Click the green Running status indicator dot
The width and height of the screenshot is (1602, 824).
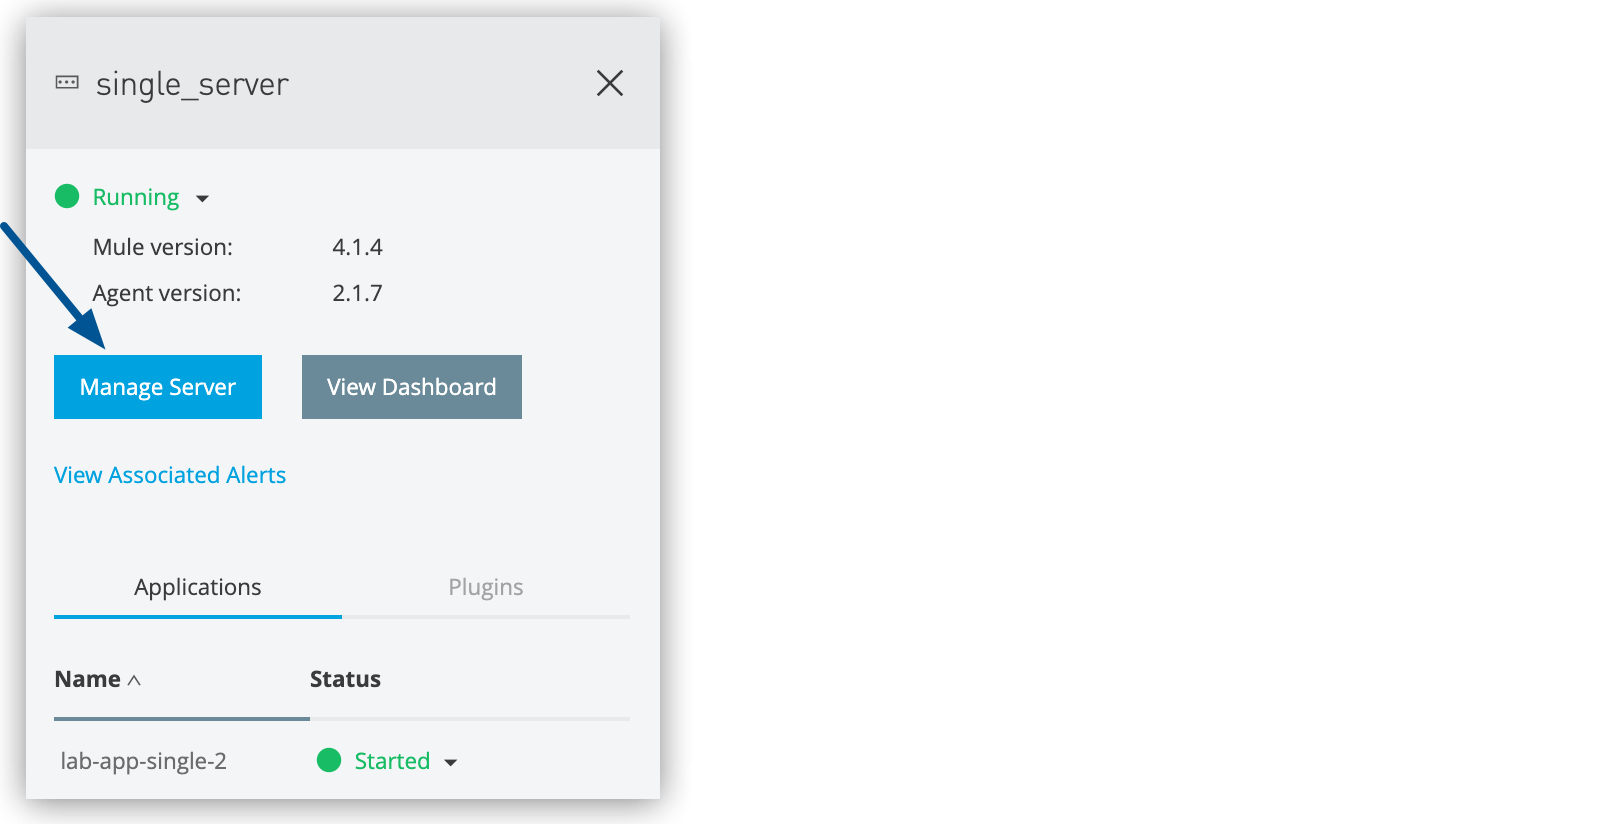click(x=66, y=197)
